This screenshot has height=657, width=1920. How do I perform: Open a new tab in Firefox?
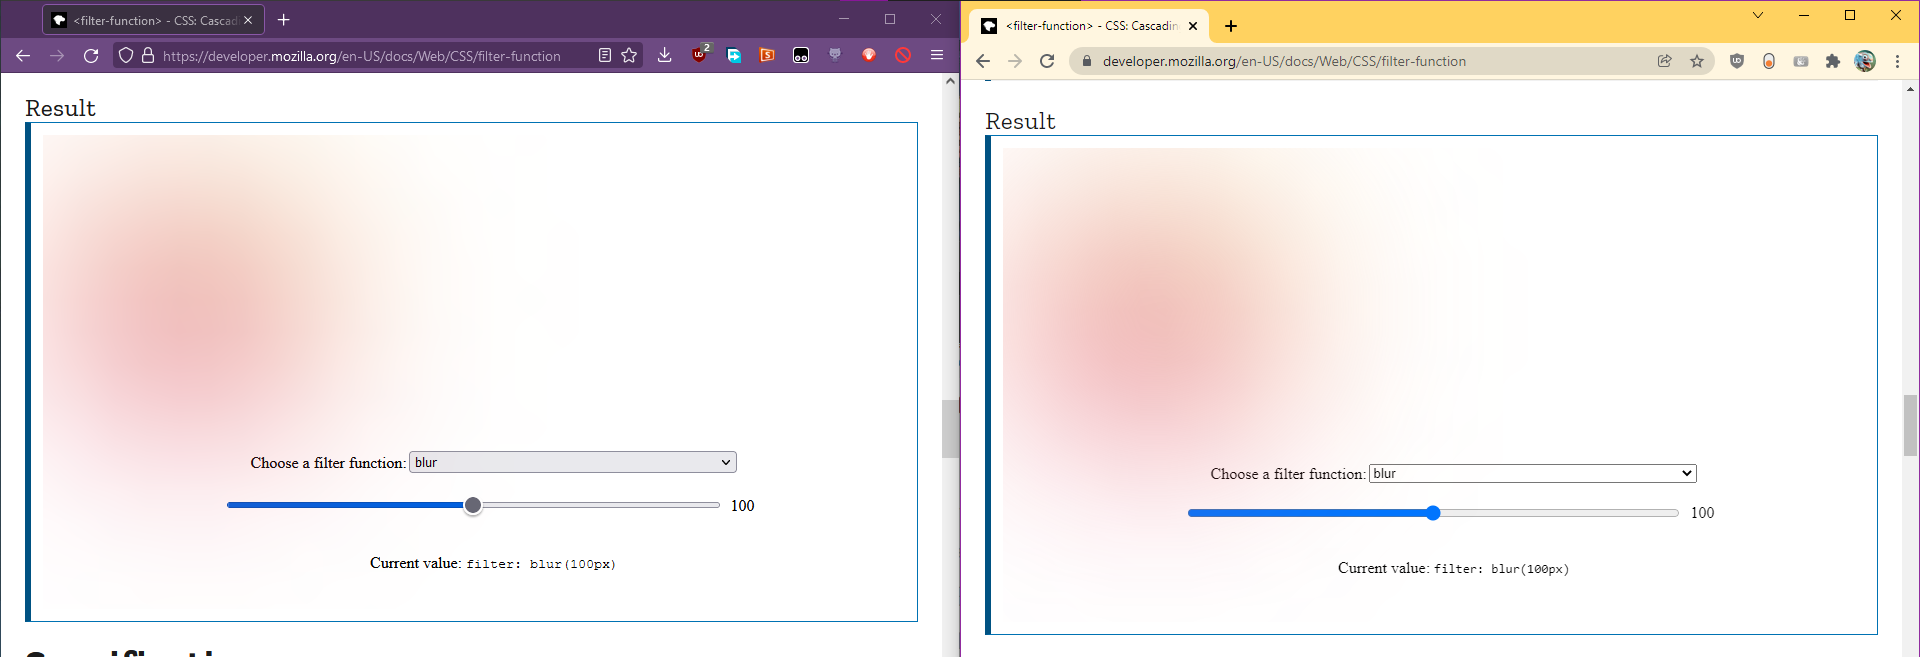tap(284, 20)
